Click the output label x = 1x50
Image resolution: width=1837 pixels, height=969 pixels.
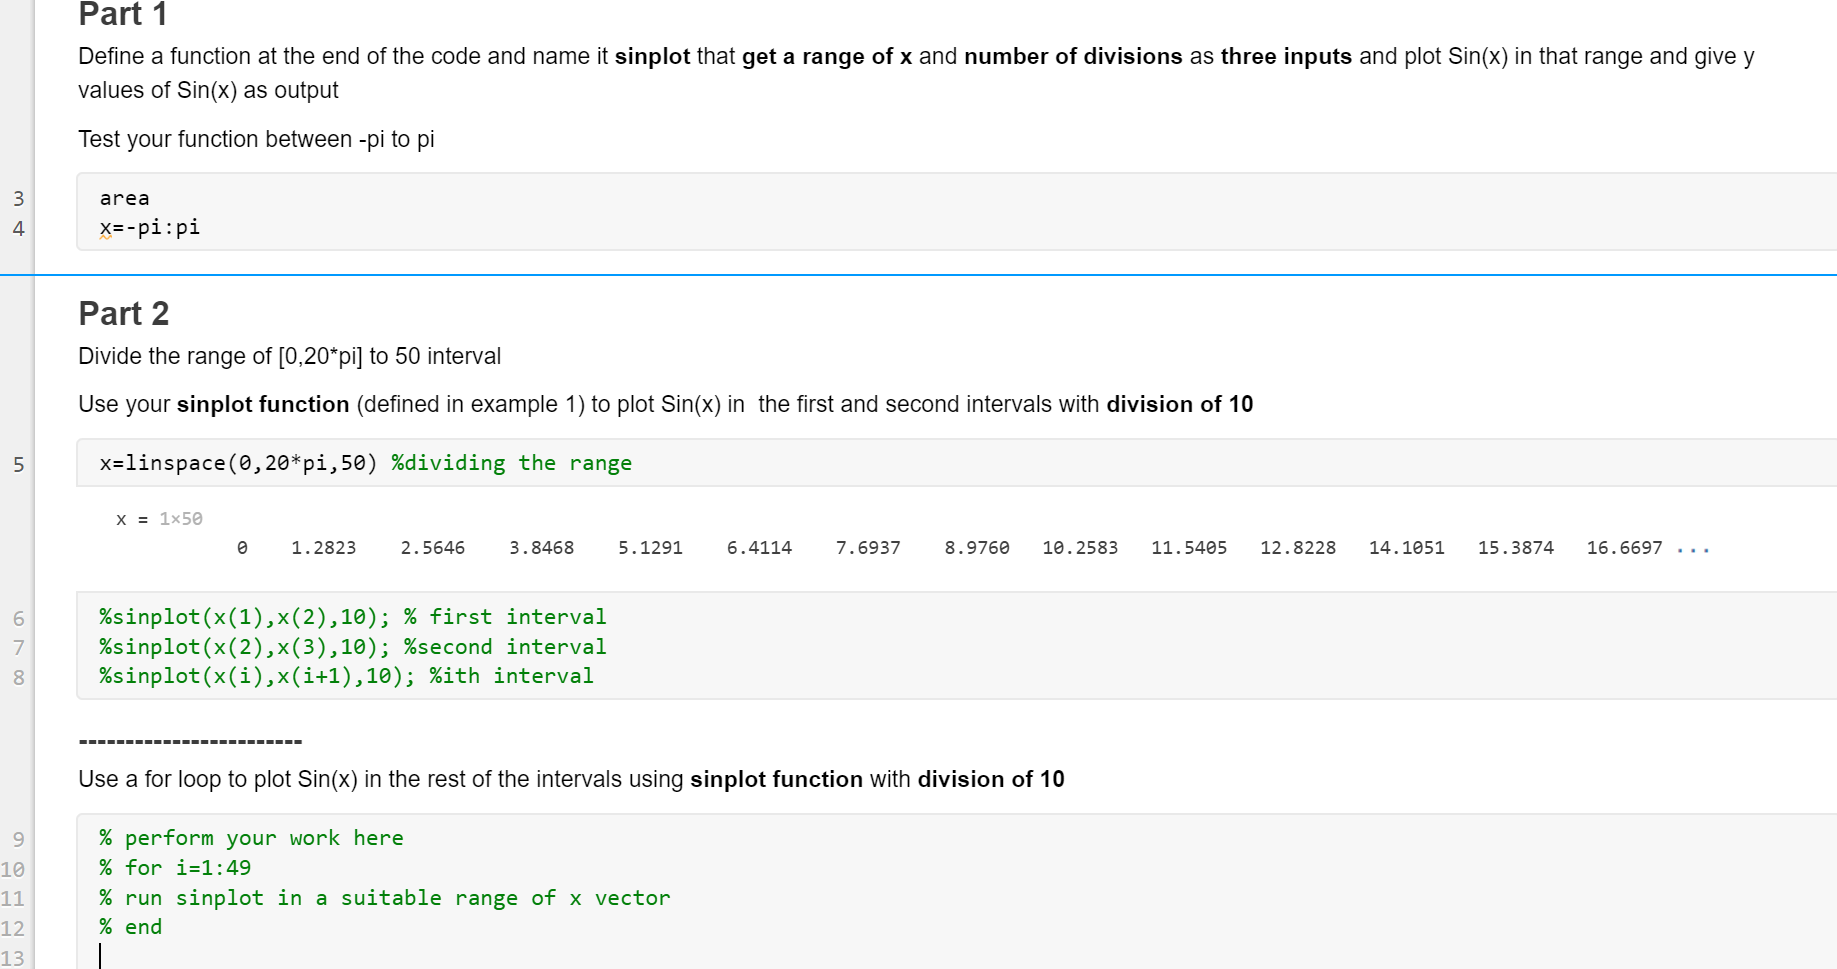point(158,518)
